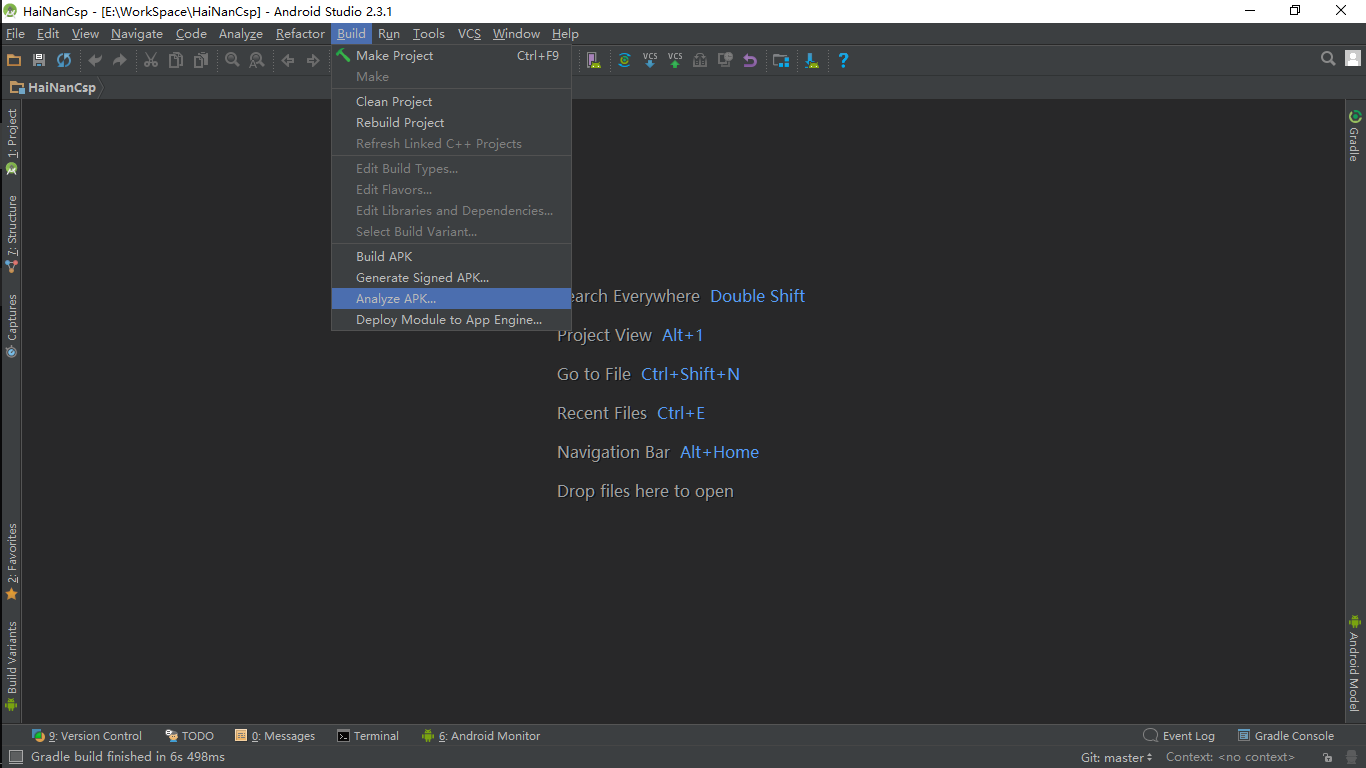Choose Generate Signed APK menu entry
Viewport: 1366px width, 768px height.
click(x=451, y=278)
